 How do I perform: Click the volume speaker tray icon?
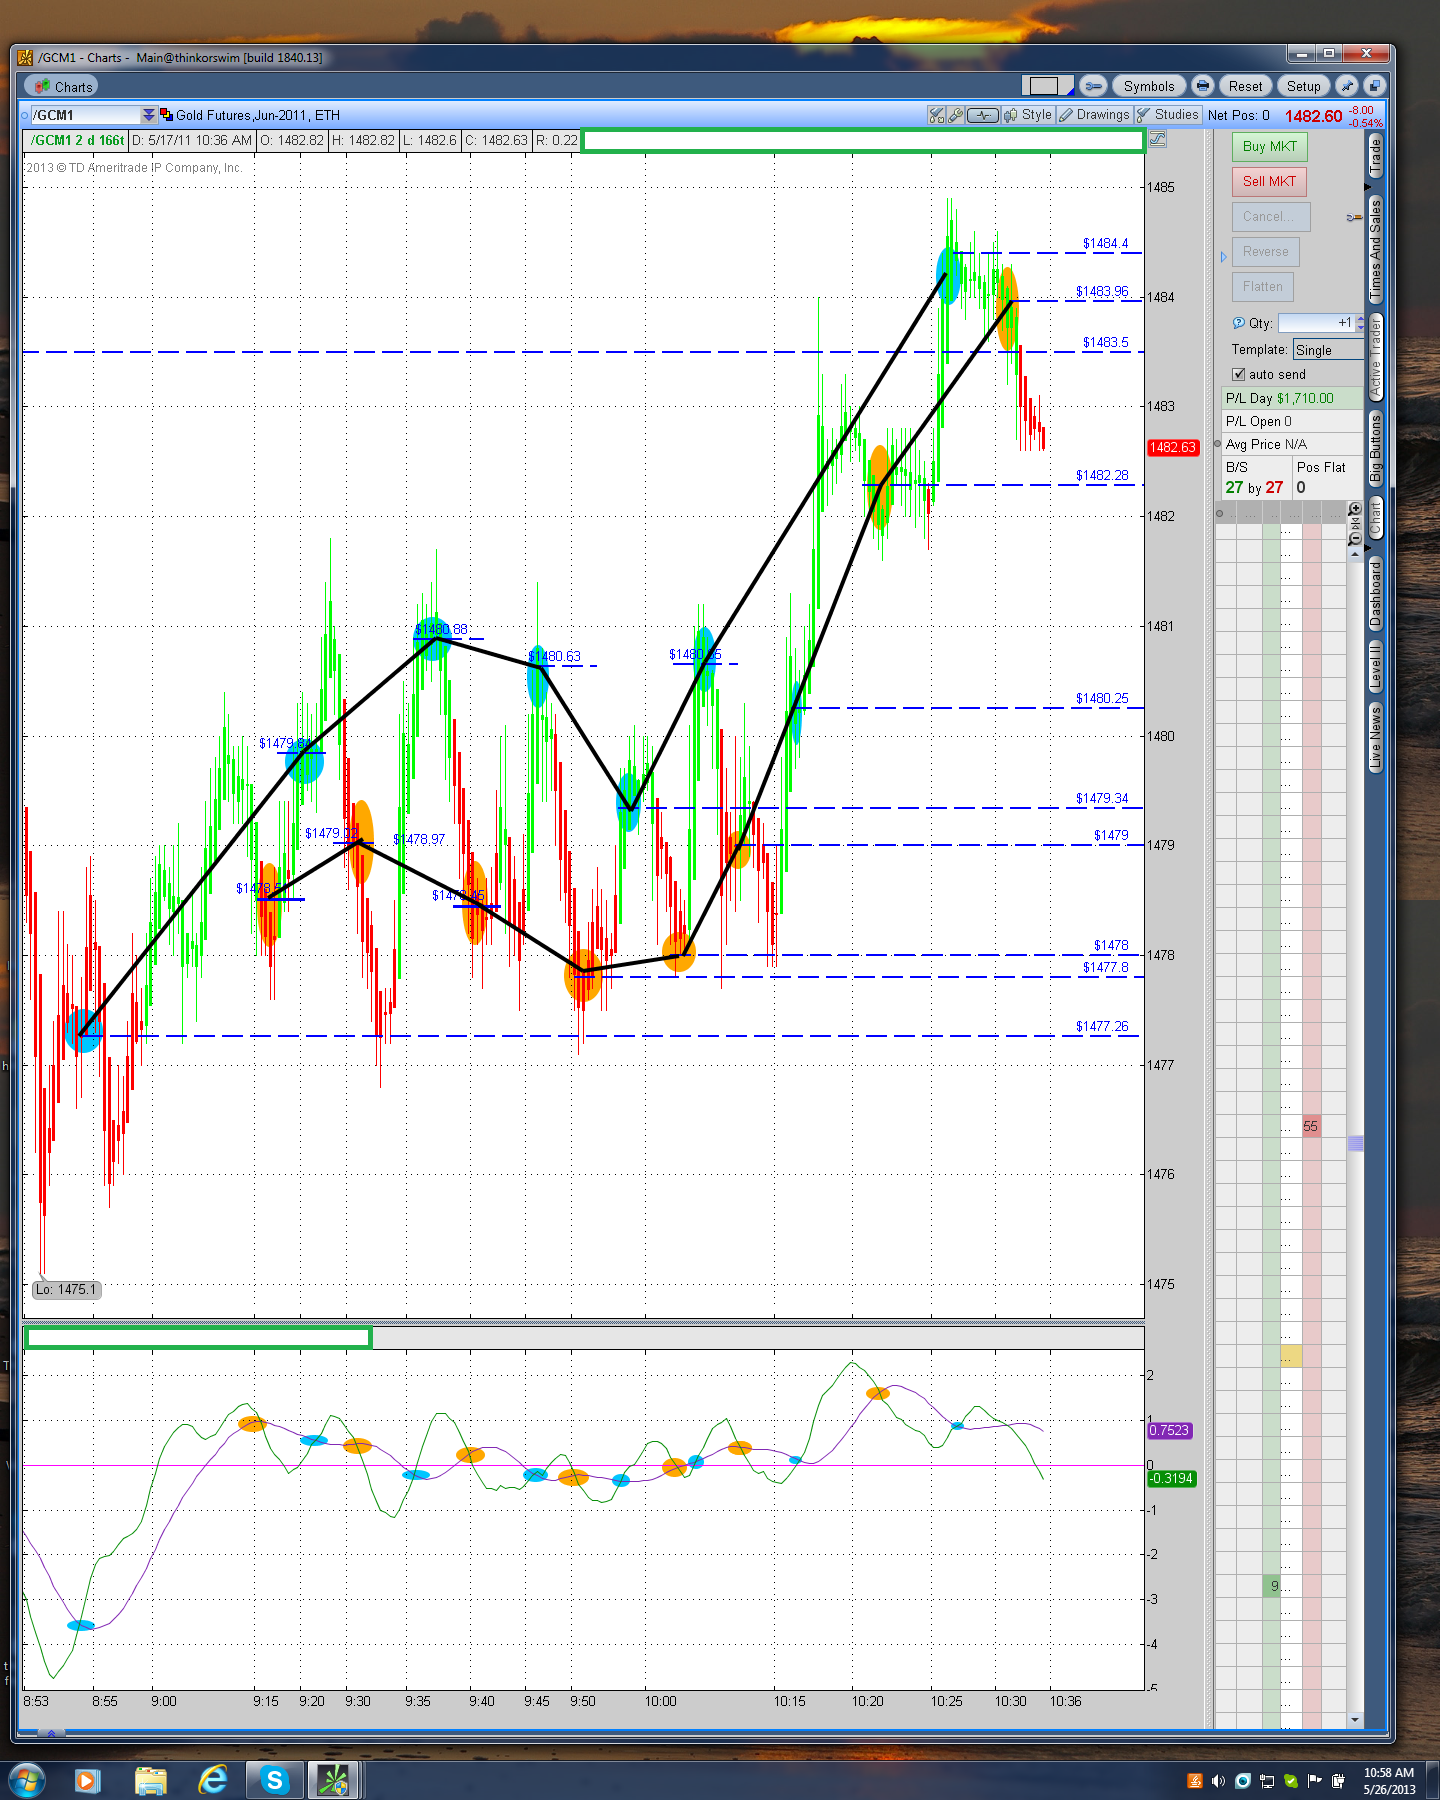1218,1781
